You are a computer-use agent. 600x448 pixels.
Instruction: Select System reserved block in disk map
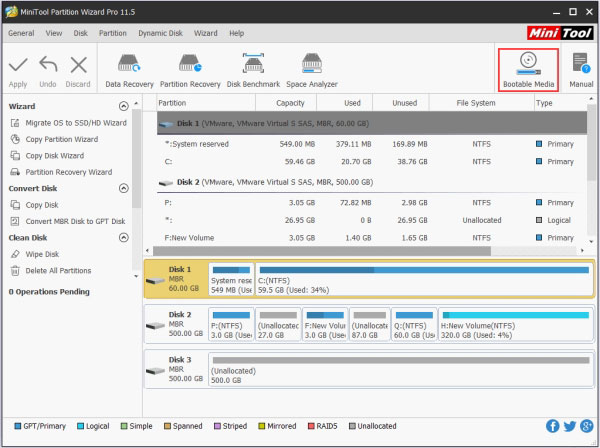pos(231,280)
